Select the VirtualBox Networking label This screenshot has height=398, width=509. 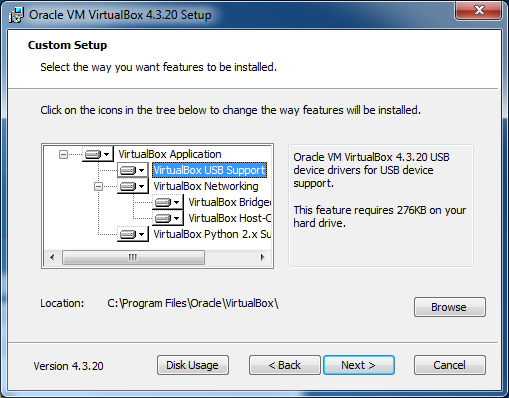(206, 186)
